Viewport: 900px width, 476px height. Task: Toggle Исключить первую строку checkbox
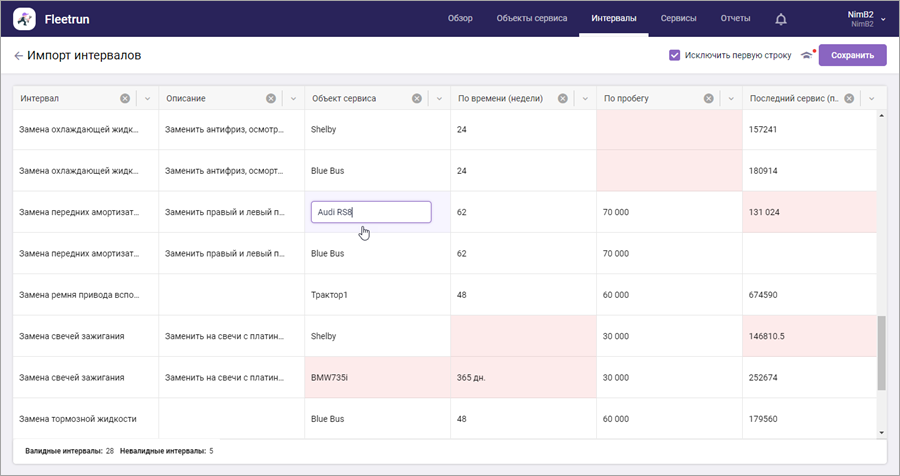click(675, 56)
